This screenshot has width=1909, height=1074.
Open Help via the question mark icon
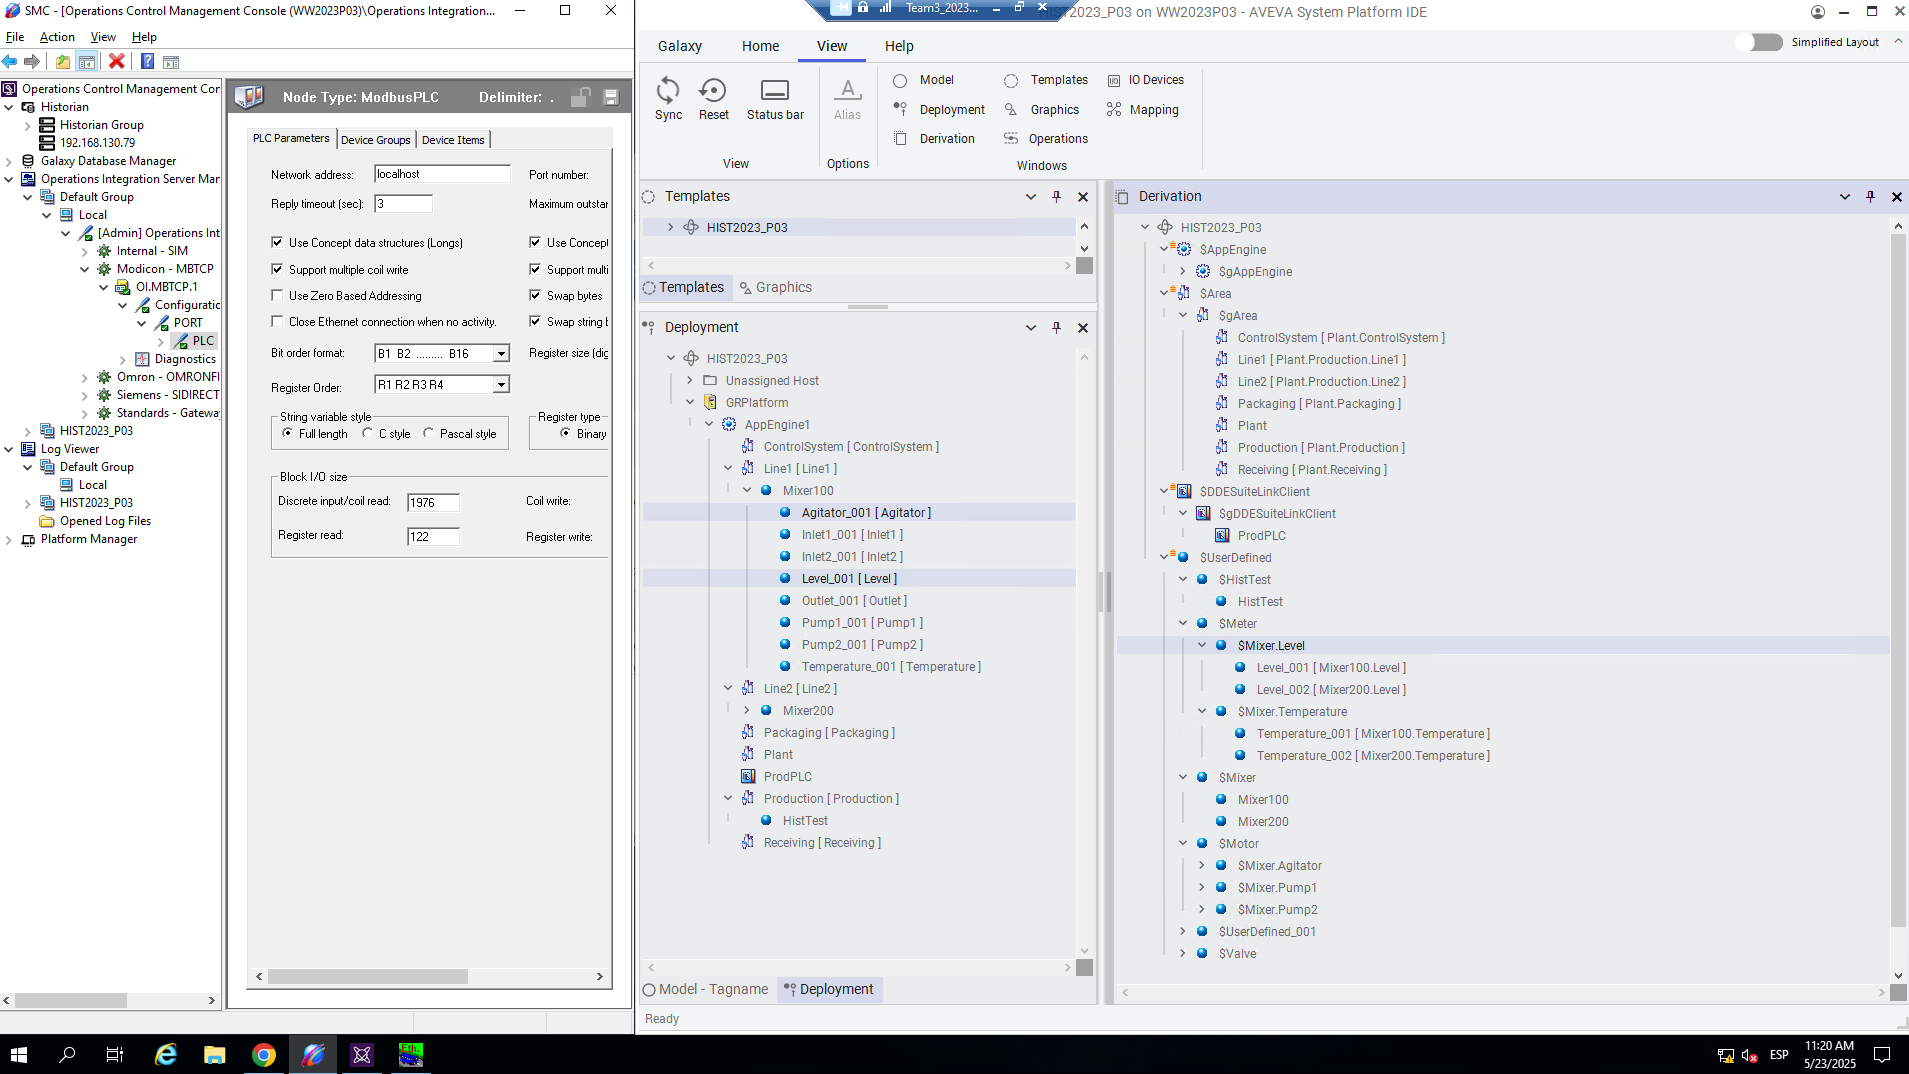click(147, 62)
